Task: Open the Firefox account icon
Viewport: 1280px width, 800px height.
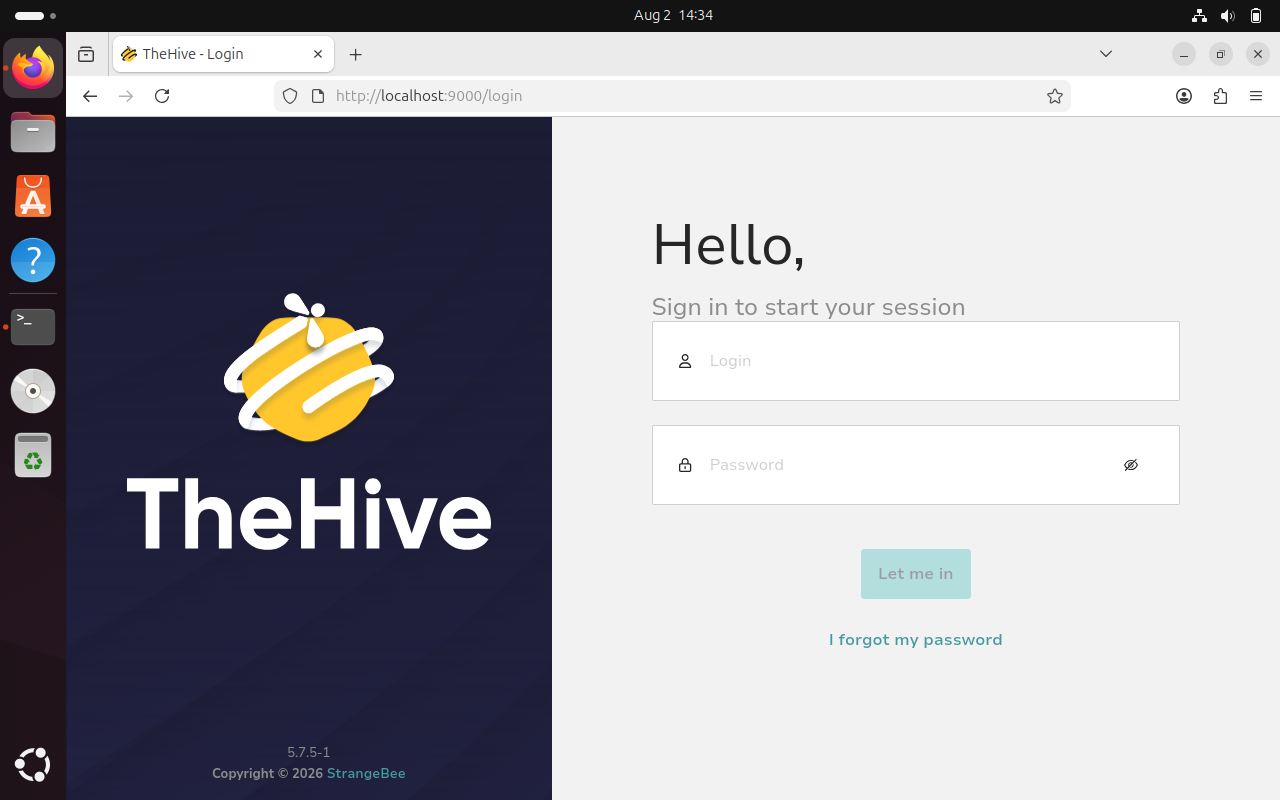Action: coord(1184,96)
